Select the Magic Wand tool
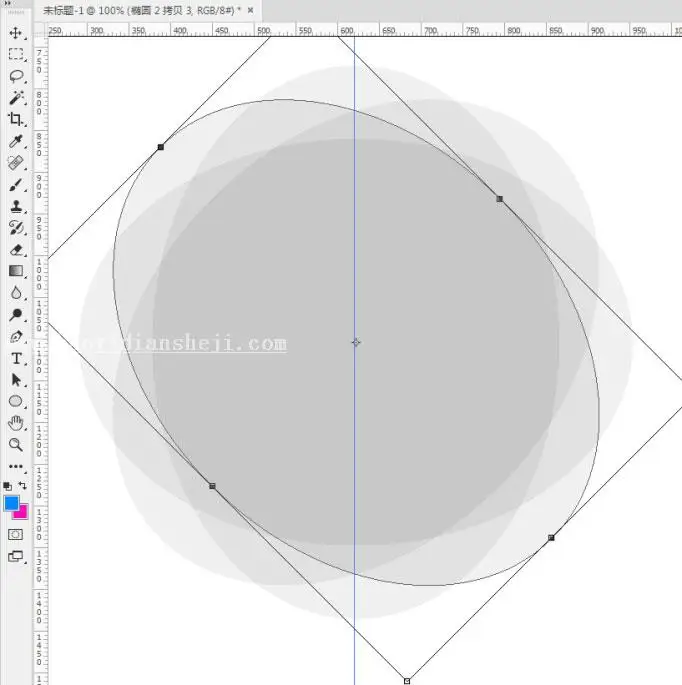 (x=16, y=97)
